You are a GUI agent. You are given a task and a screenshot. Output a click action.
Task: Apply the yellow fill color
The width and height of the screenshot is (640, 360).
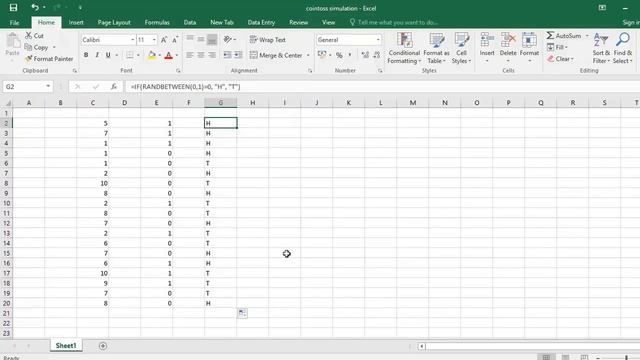coord(152,55)
